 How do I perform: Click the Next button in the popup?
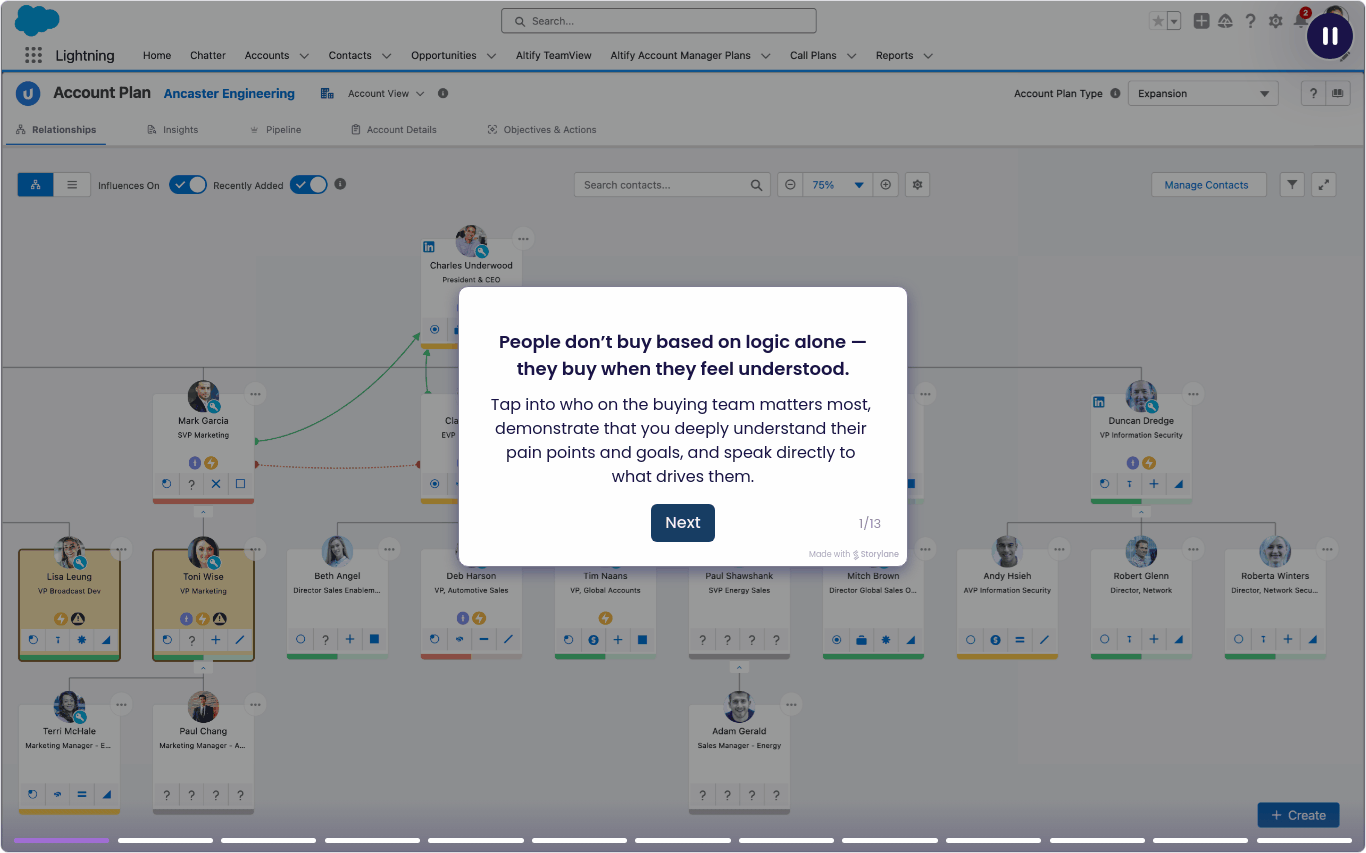coord(682,523)
